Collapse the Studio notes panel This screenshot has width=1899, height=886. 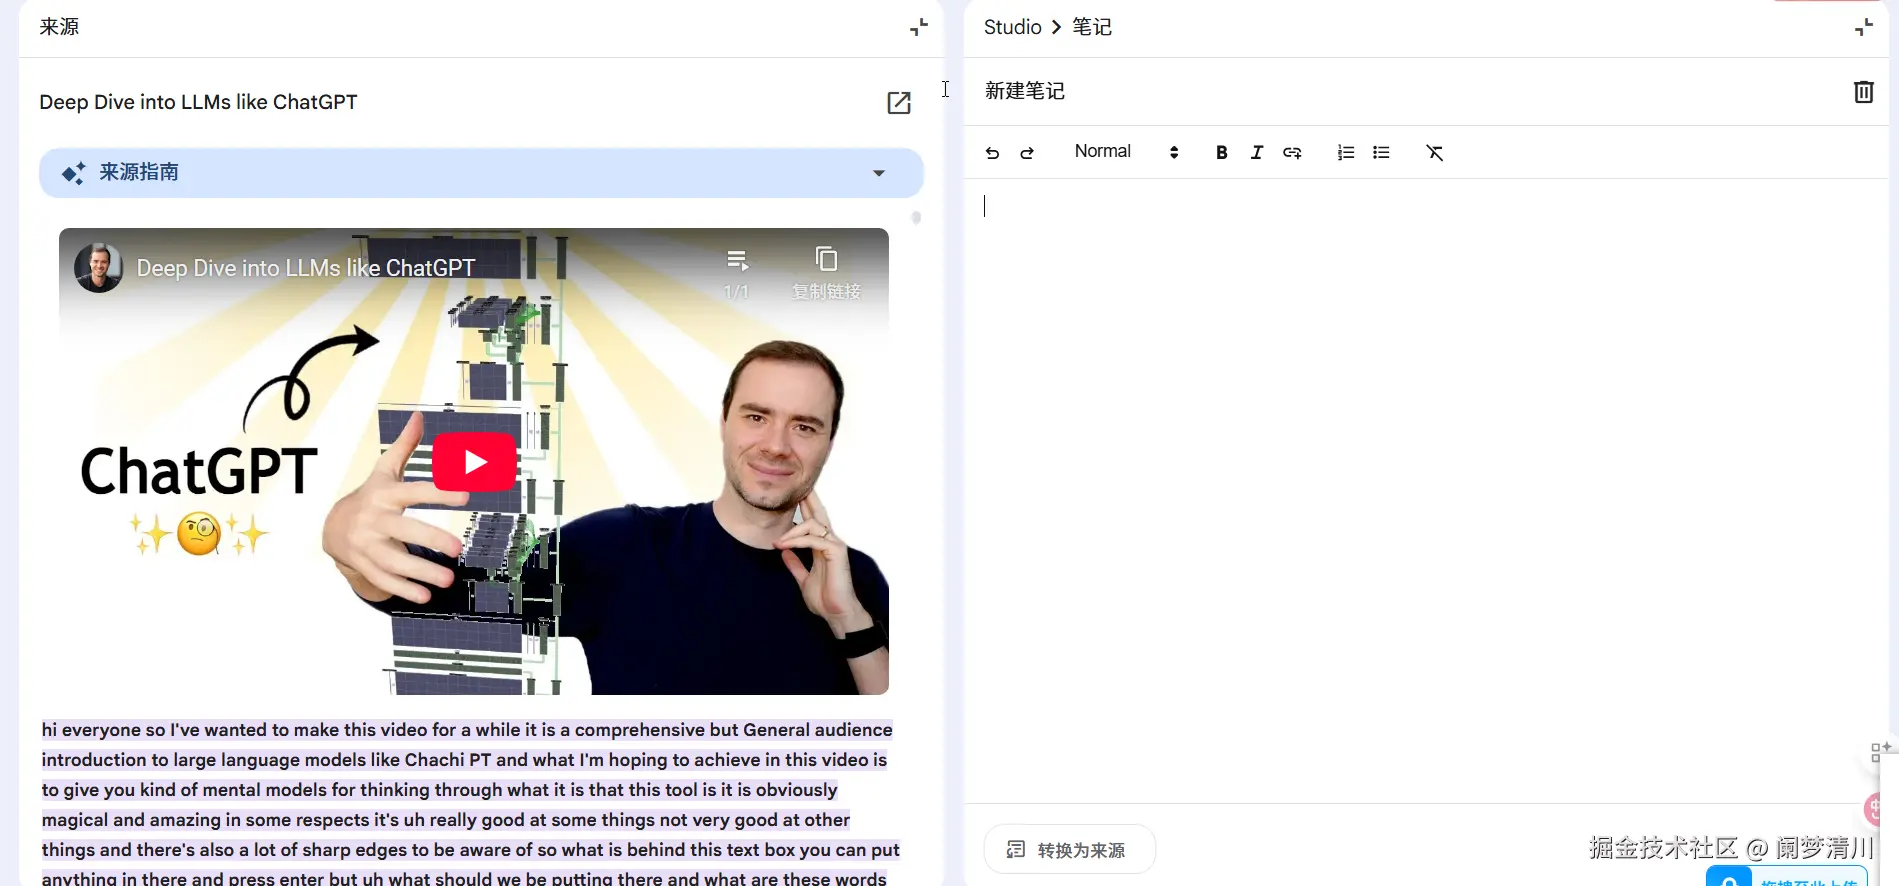(x=1863, y=28)
